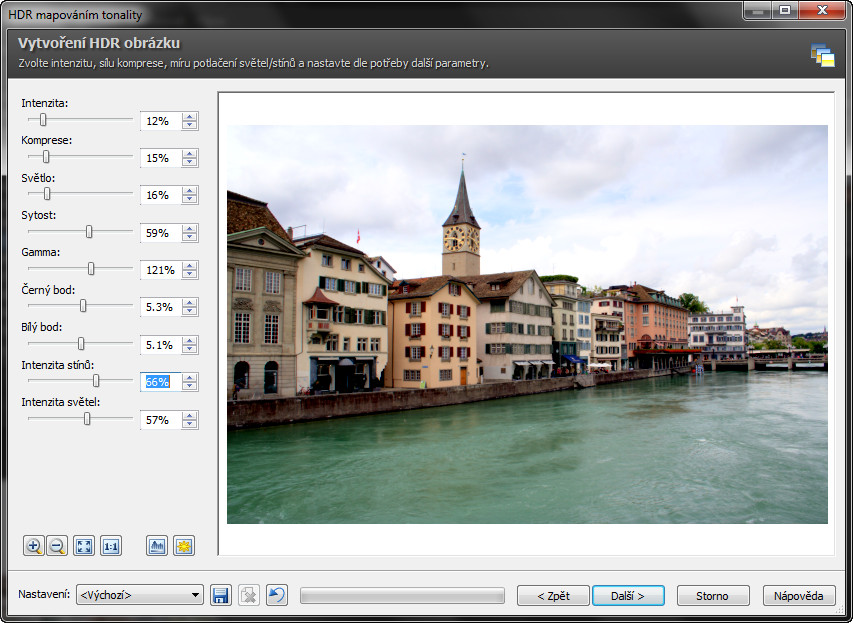Fit the preview image to the window

pos(84,546)
